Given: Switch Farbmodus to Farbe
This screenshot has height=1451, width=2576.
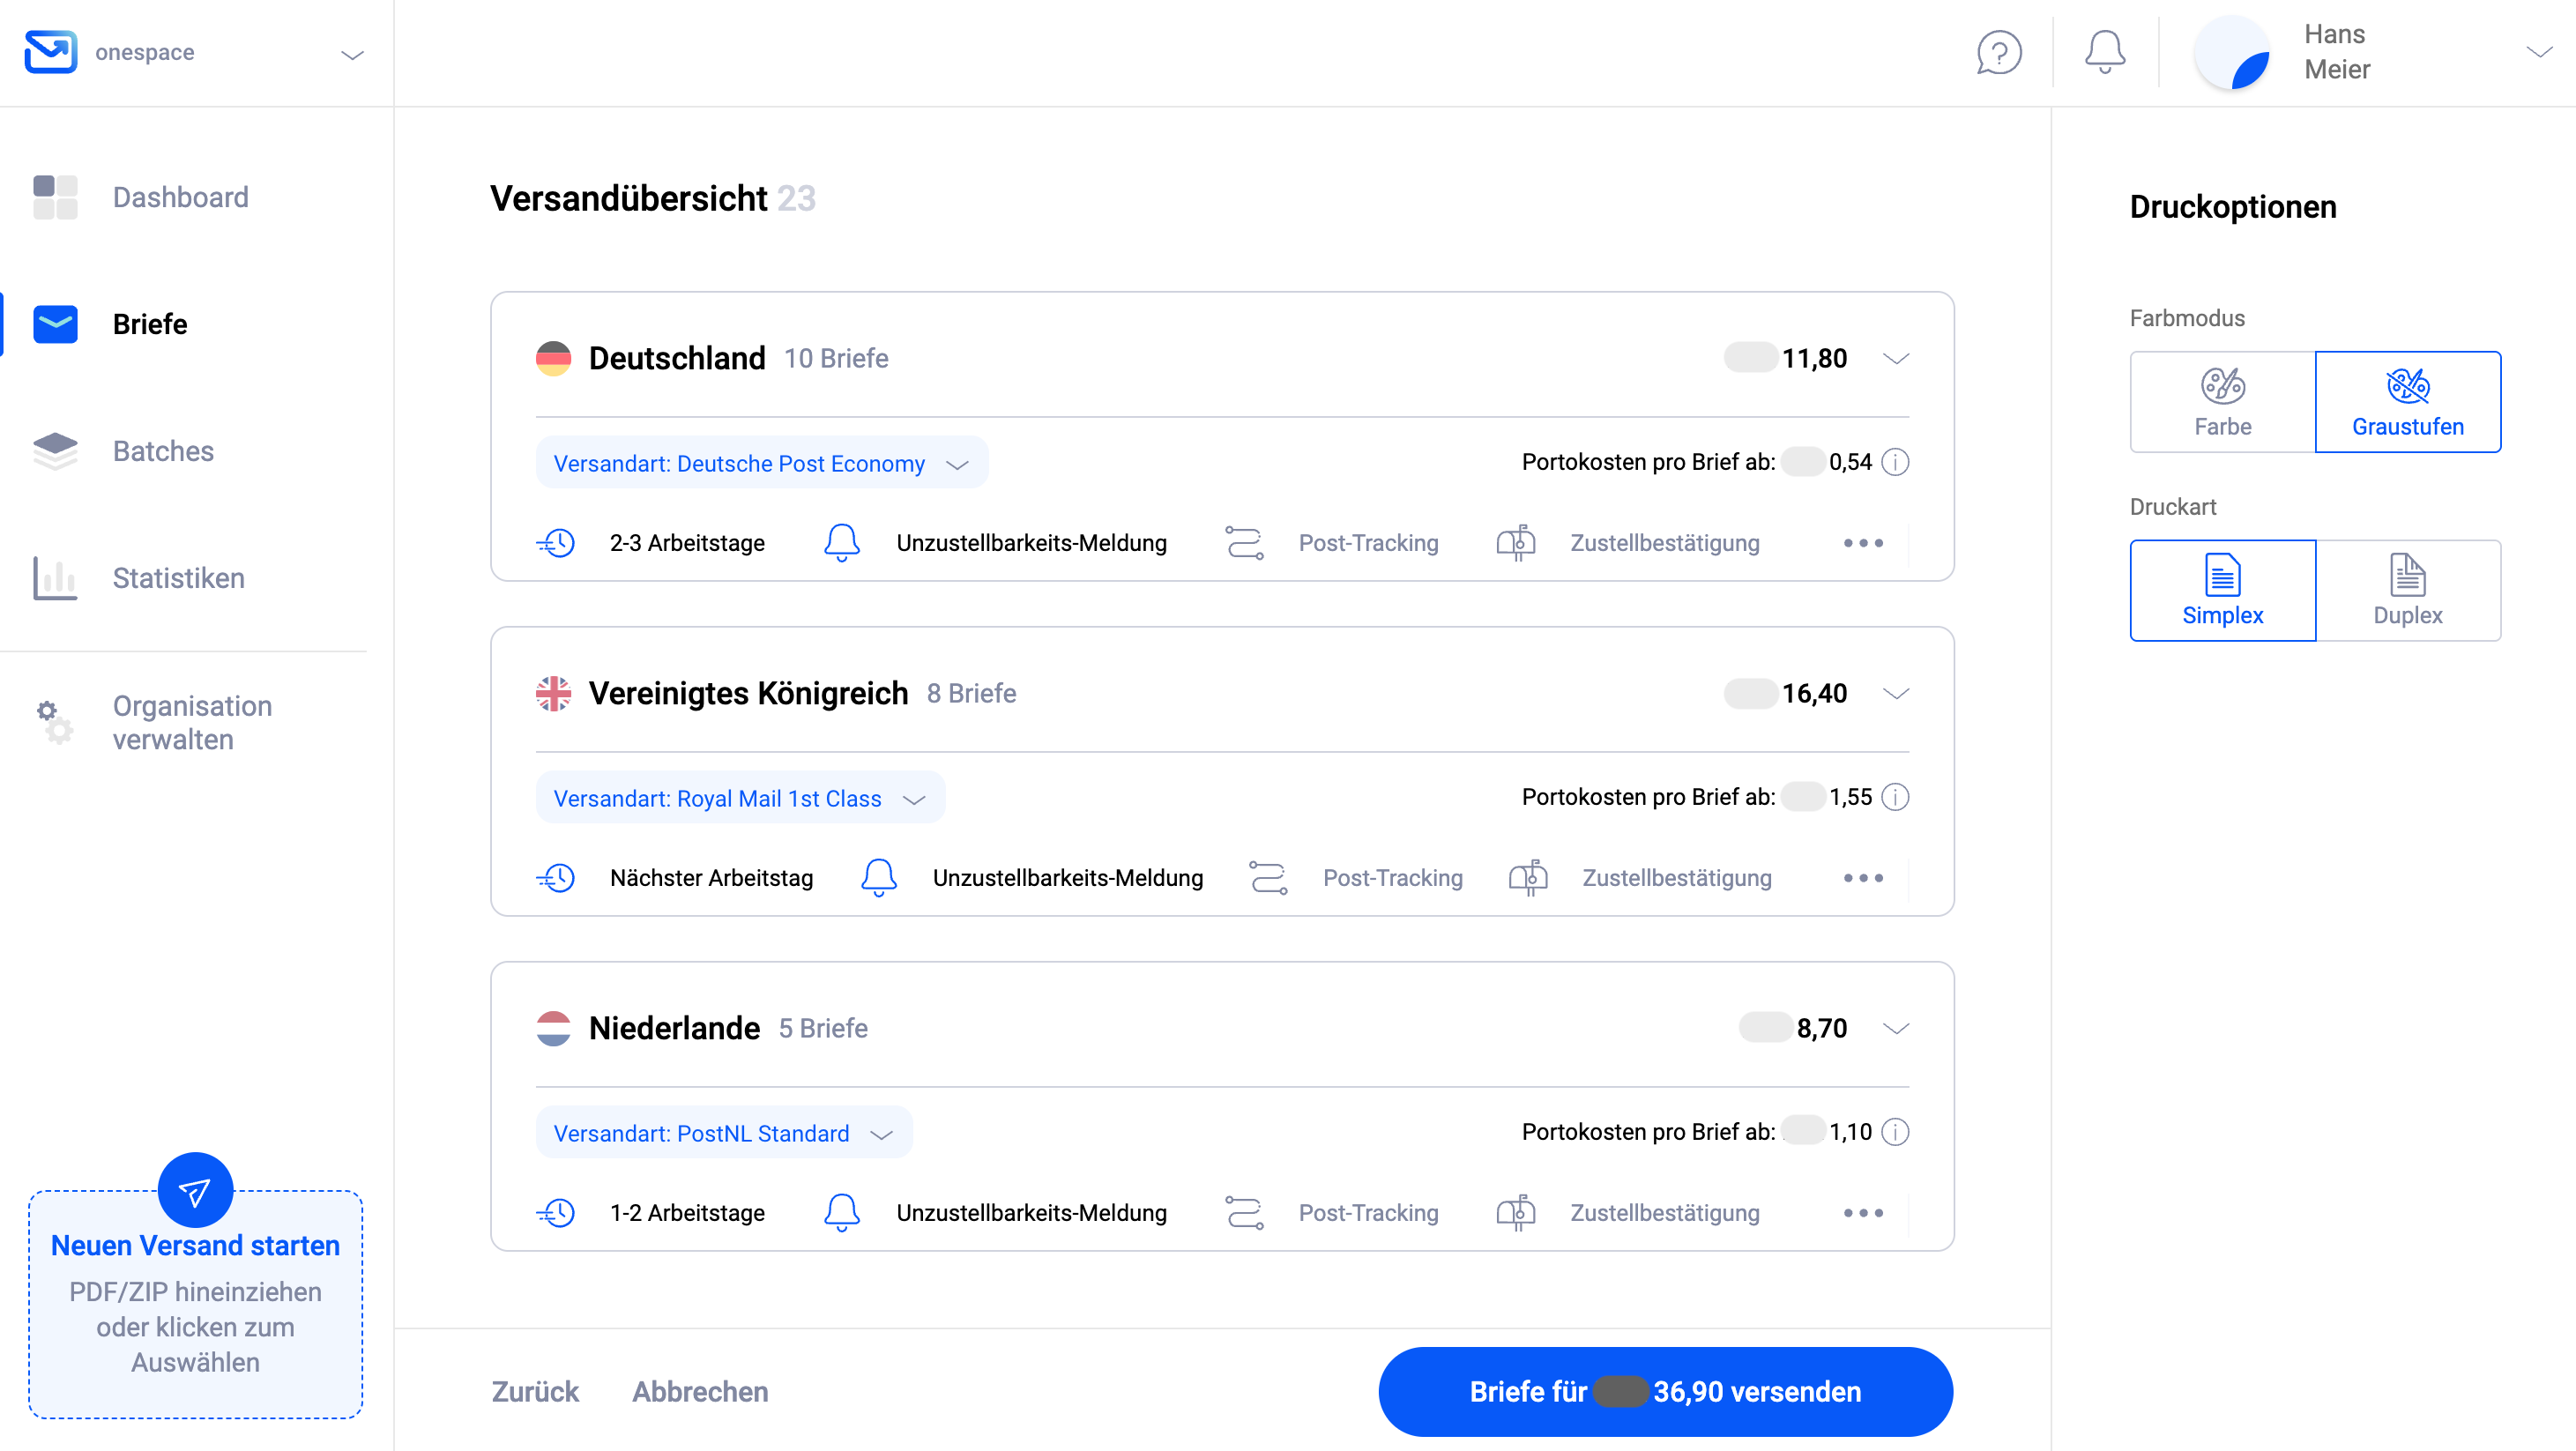Looking at the screenshot, I should pyautogui.click(x=2223, y=401).
